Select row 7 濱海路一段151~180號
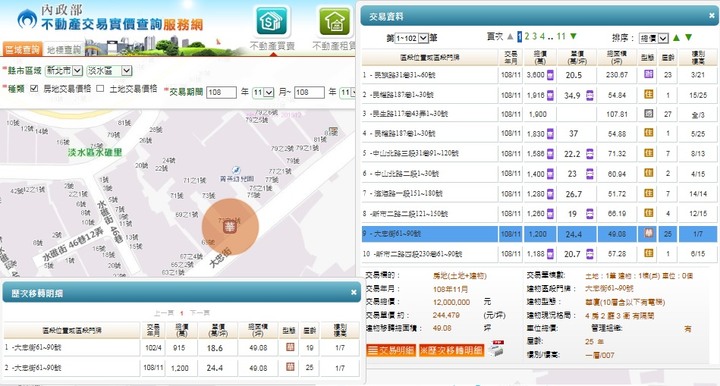The width and height of the screenshot is (720, 386). point(540,194)
